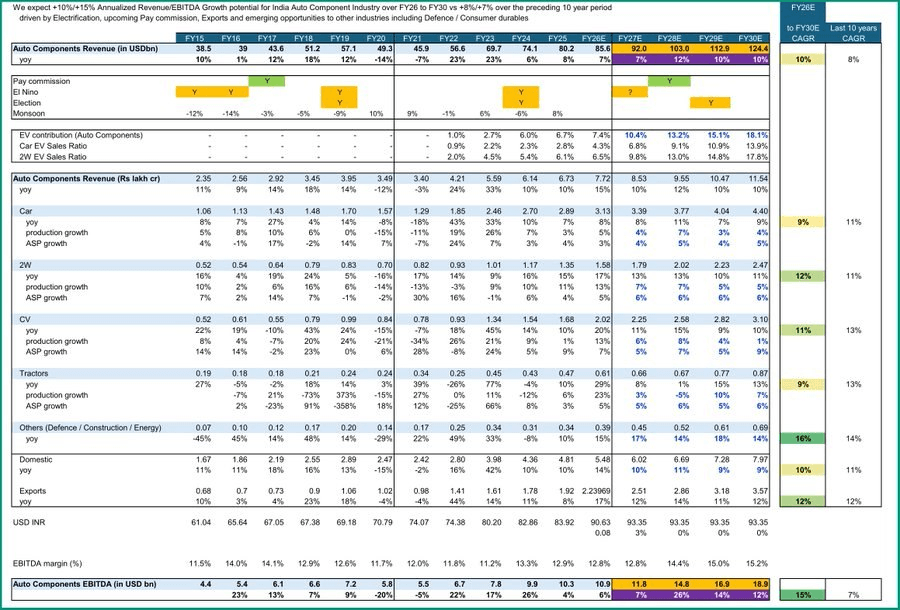Select the green 16% CAGR cell for Others

[802, 438]
